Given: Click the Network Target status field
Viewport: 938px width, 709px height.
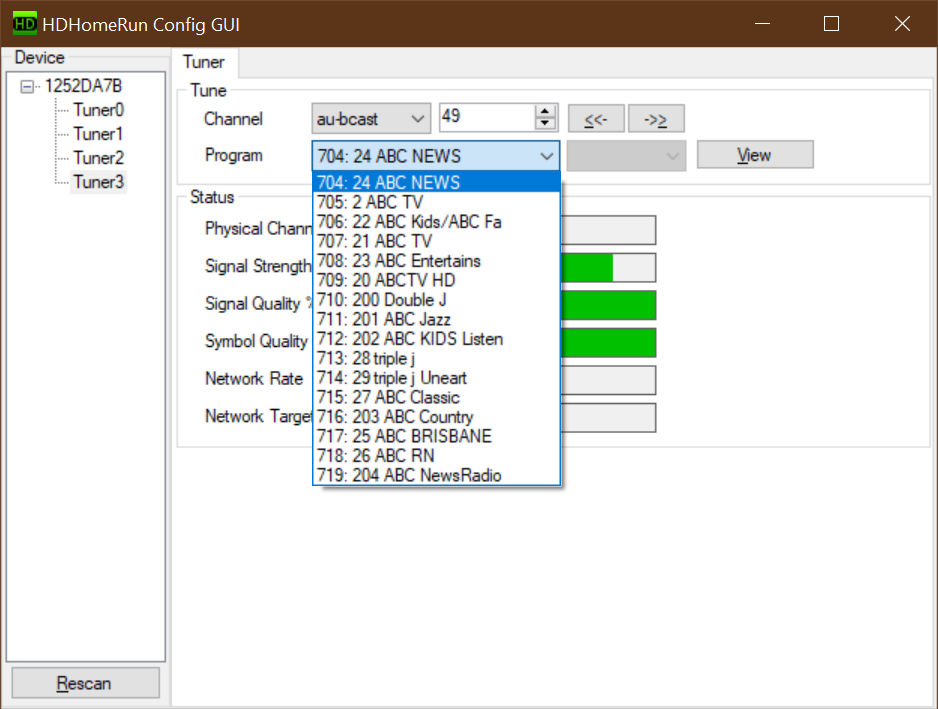Looking at the screenshot, I should click(608, 418).
